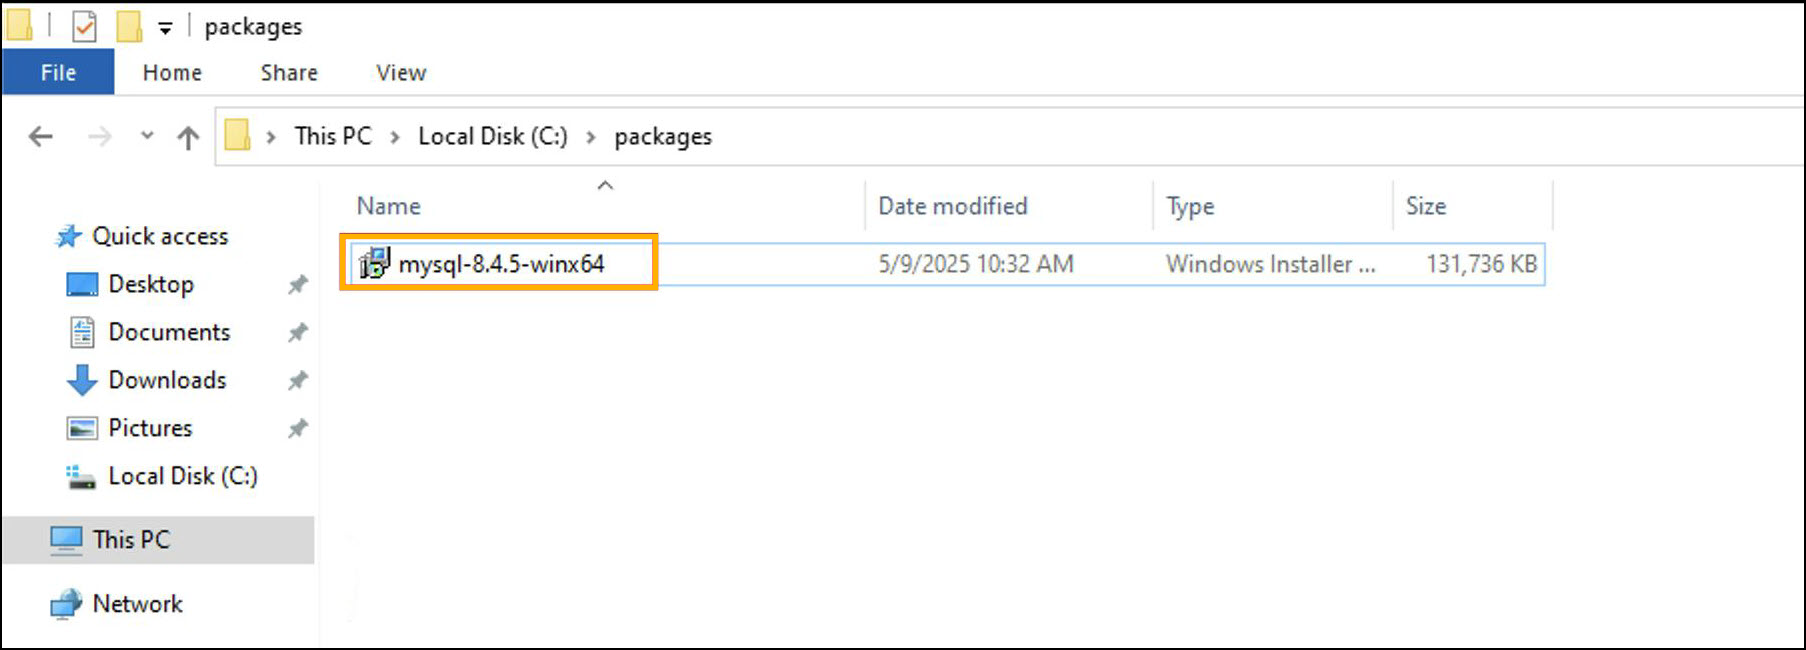Click the Pictures folder icon in sidebar
1806x650 pixels.
82,428
